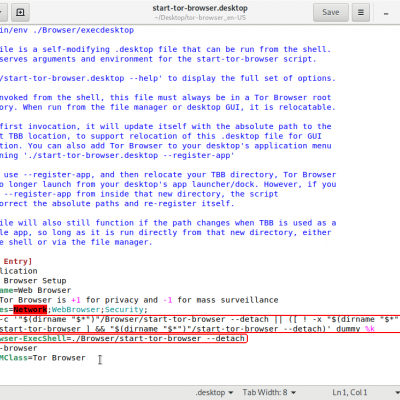400x400 pixels.
Task: Create a new document with the header icon
Action: coord(20,12)
